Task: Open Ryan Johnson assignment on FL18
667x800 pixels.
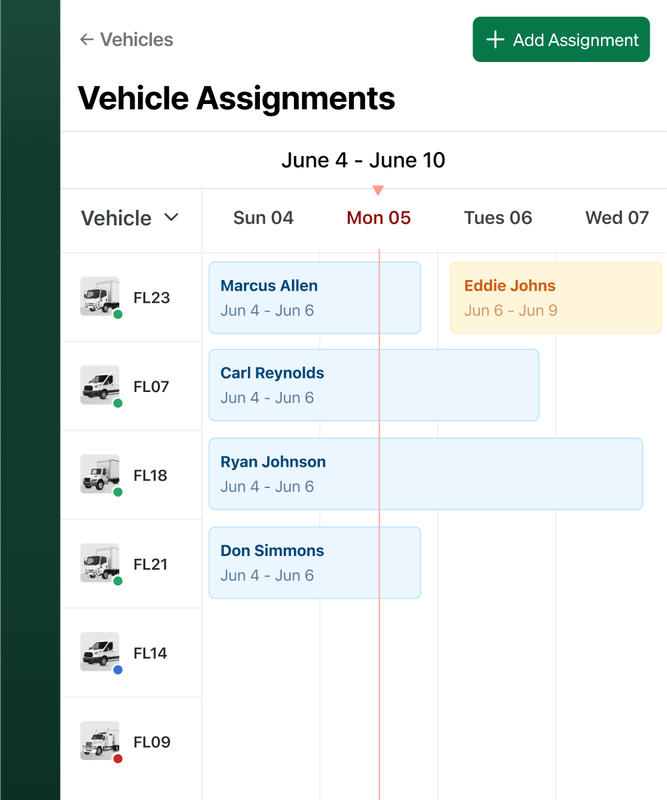Action: pyautogui.click(x=426, y=473)
